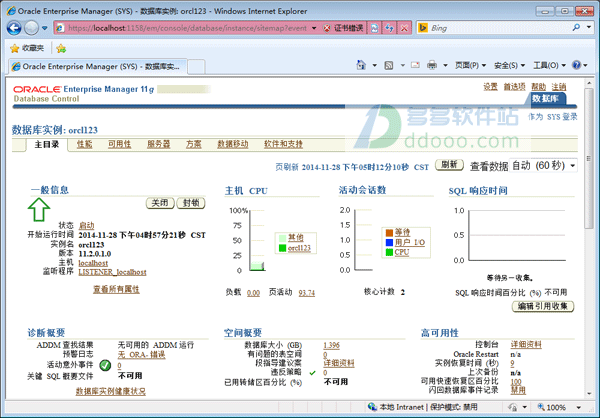Click the Read Mail envelope icon

415,65
